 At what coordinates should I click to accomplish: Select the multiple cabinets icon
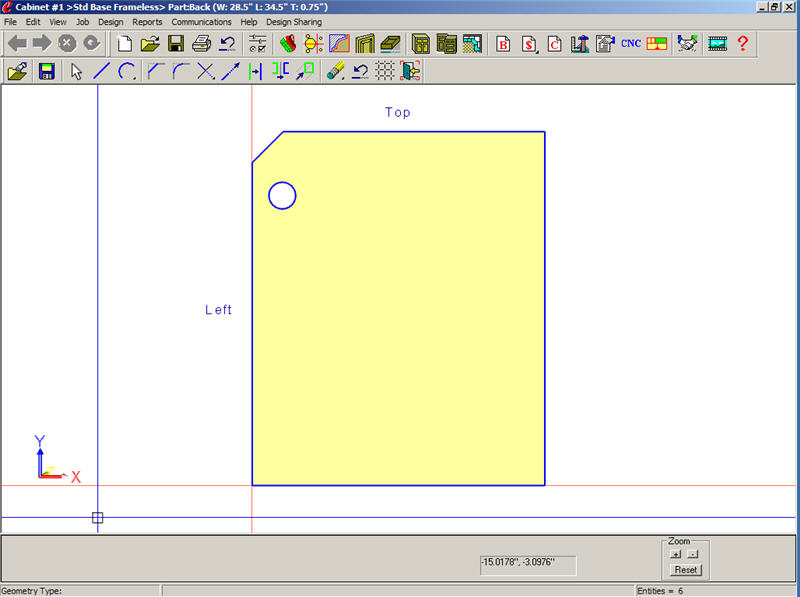[x=446, y=43]
